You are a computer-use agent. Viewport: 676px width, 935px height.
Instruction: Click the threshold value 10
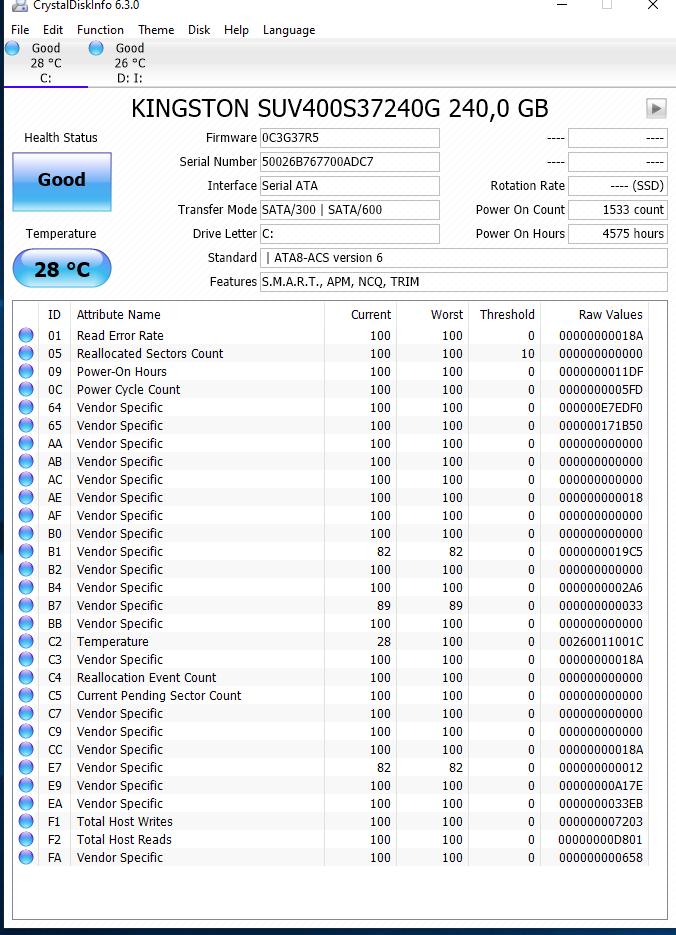click(528, 354)
